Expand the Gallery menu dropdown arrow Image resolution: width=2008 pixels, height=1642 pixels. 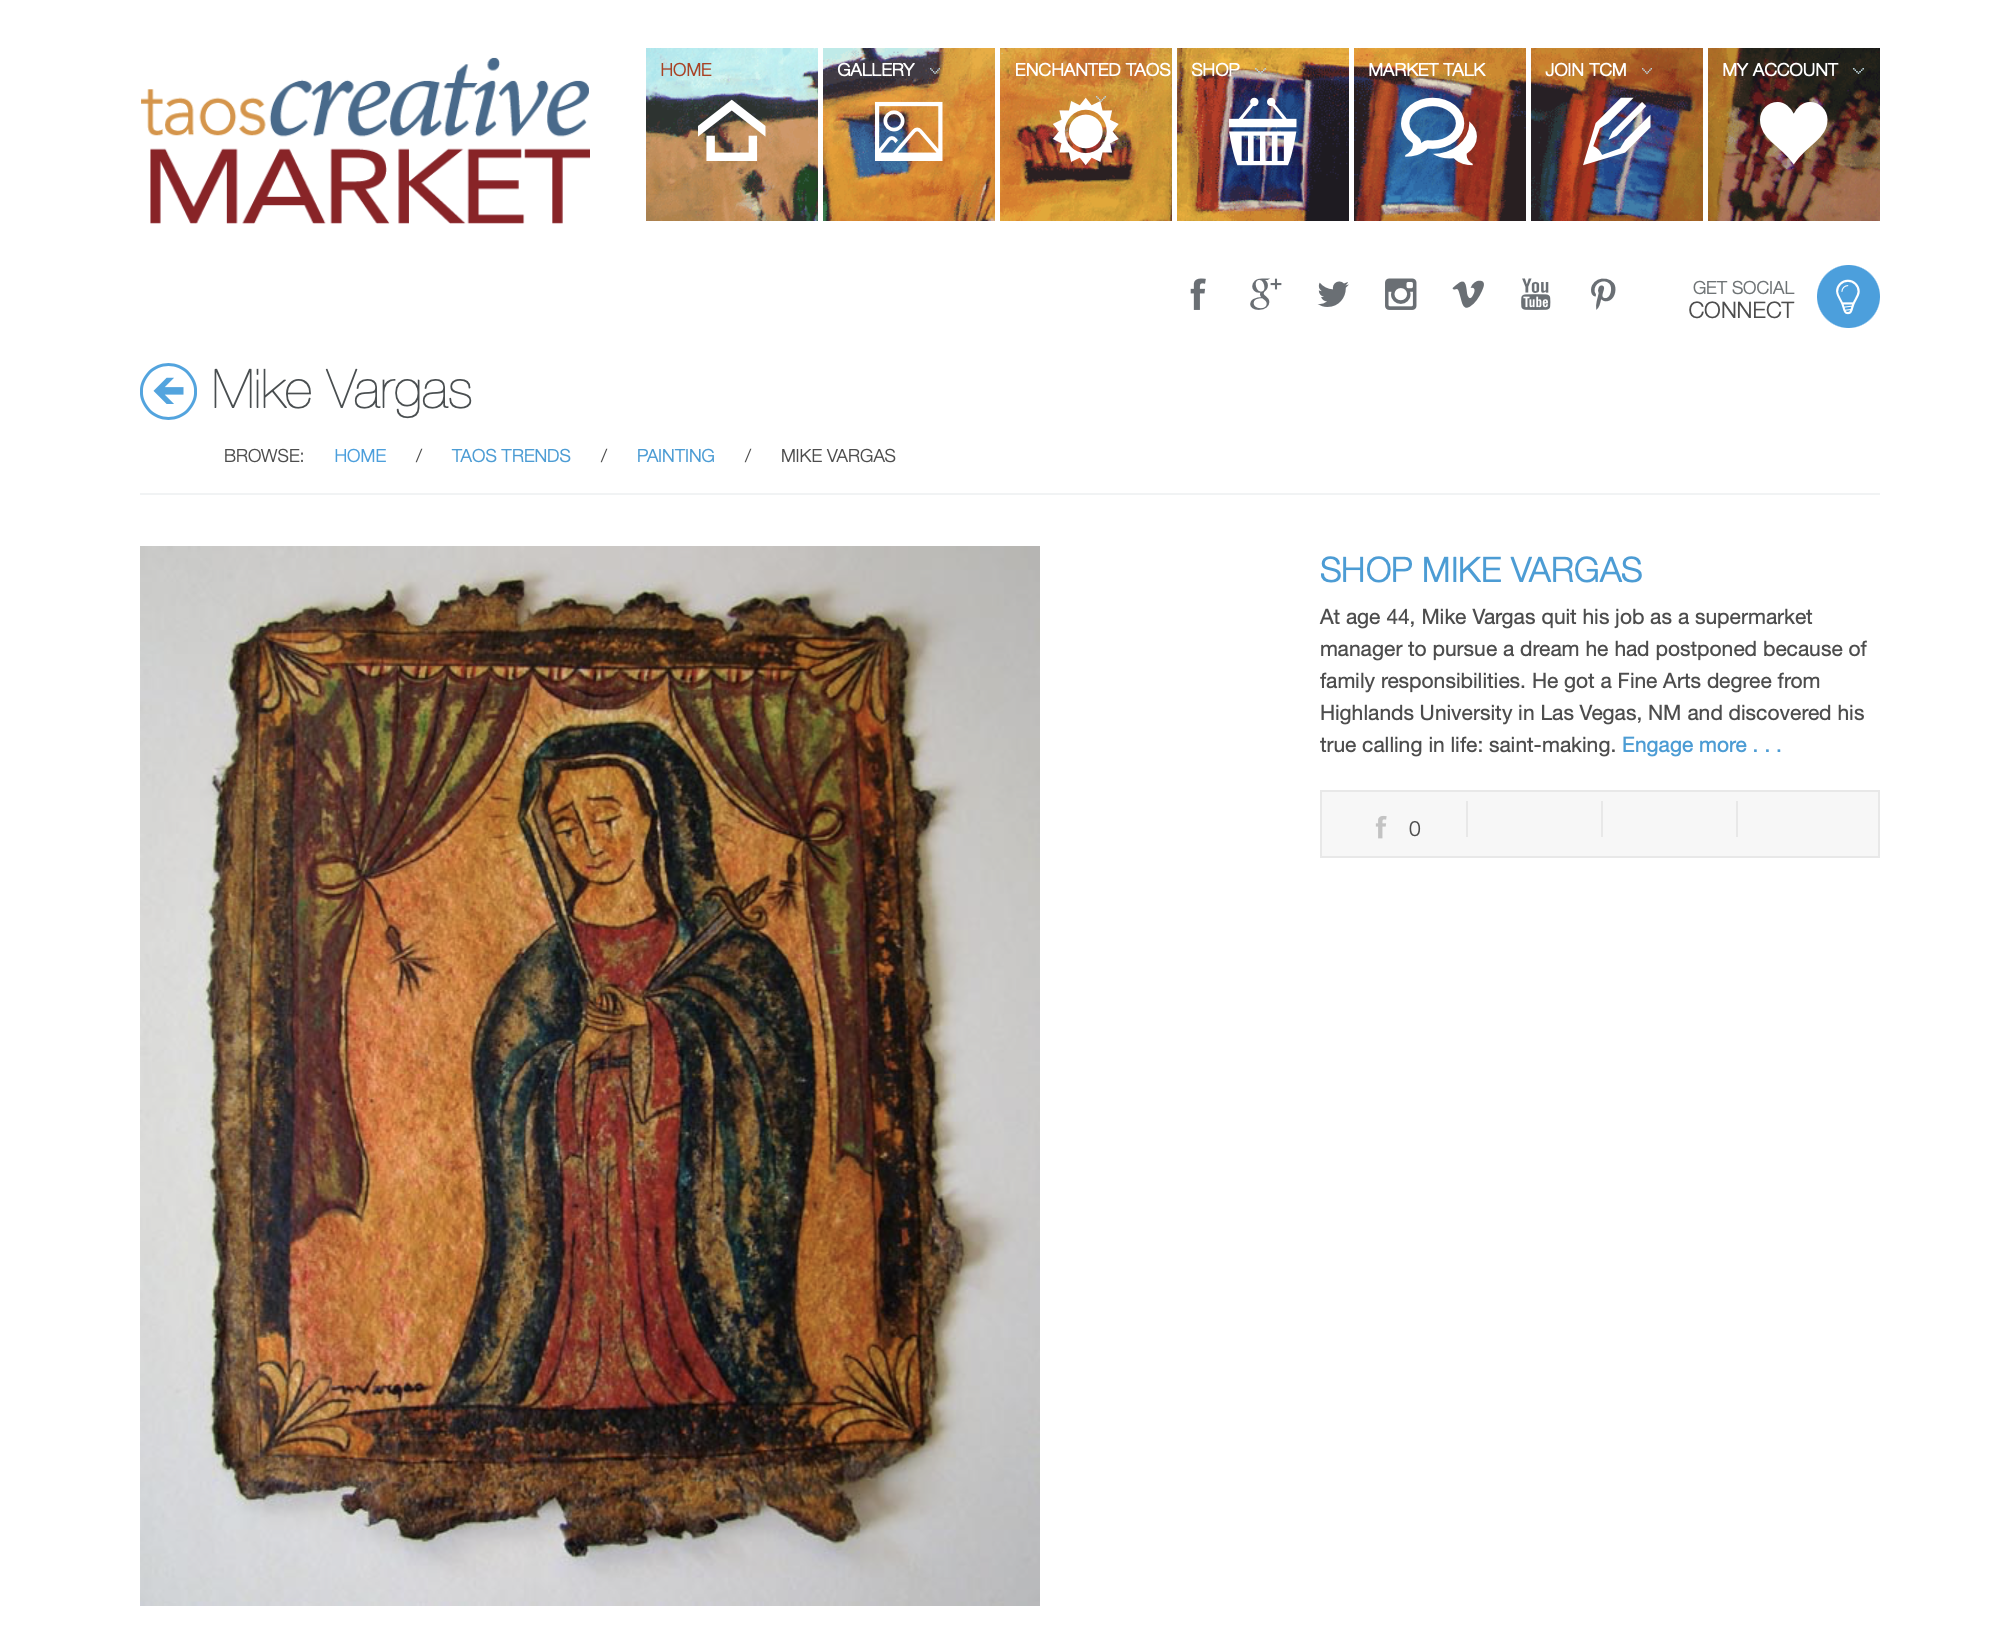[935, 71]
